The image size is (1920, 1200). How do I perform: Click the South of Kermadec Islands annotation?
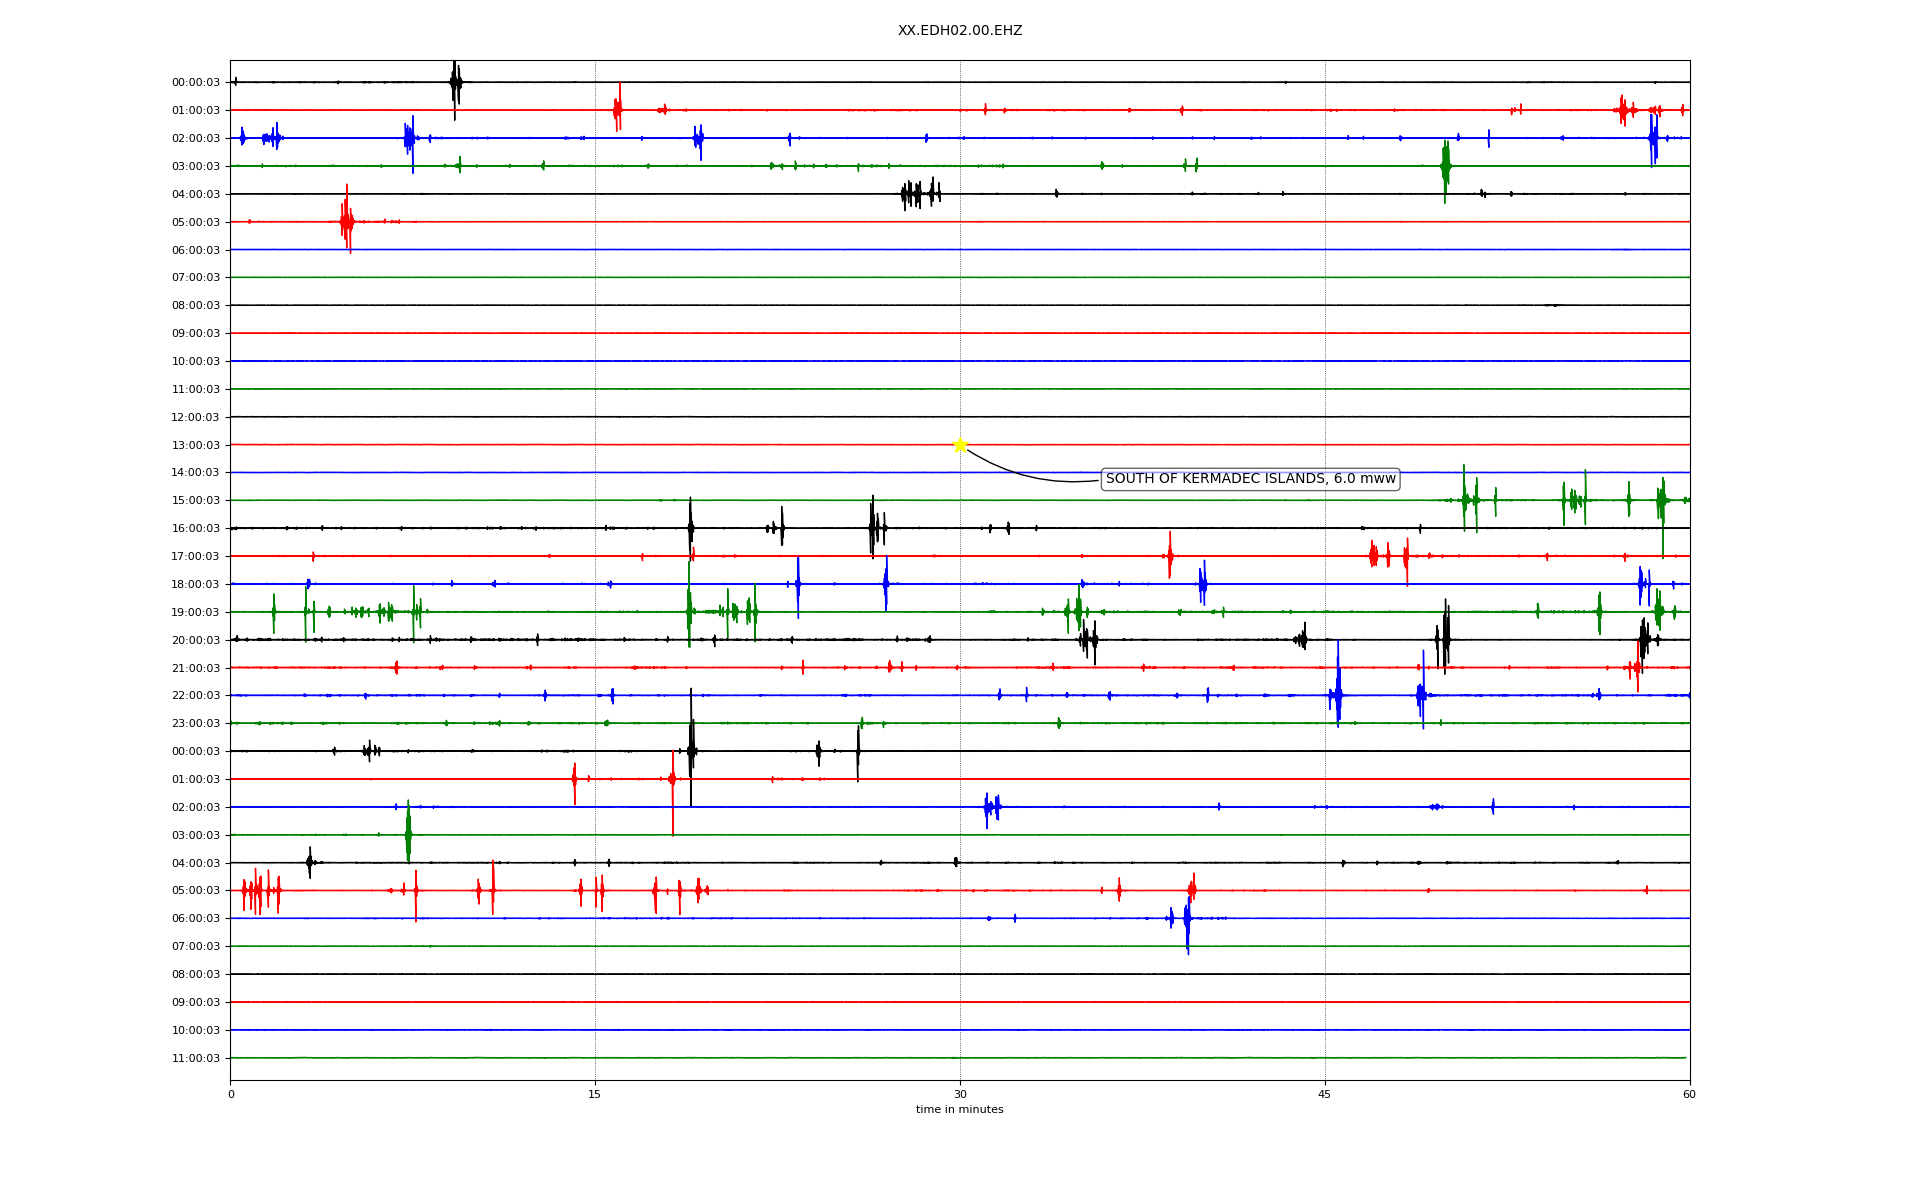coord(1249,479)
